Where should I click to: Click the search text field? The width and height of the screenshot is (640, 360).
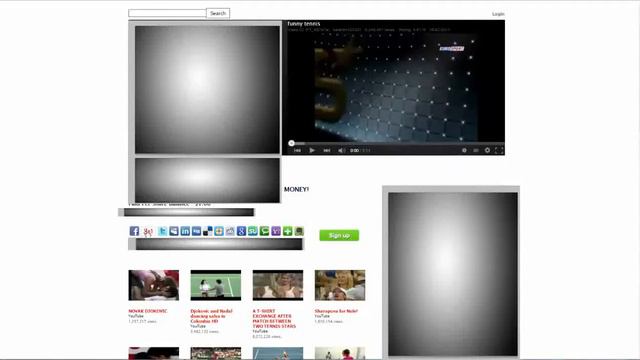167,13
